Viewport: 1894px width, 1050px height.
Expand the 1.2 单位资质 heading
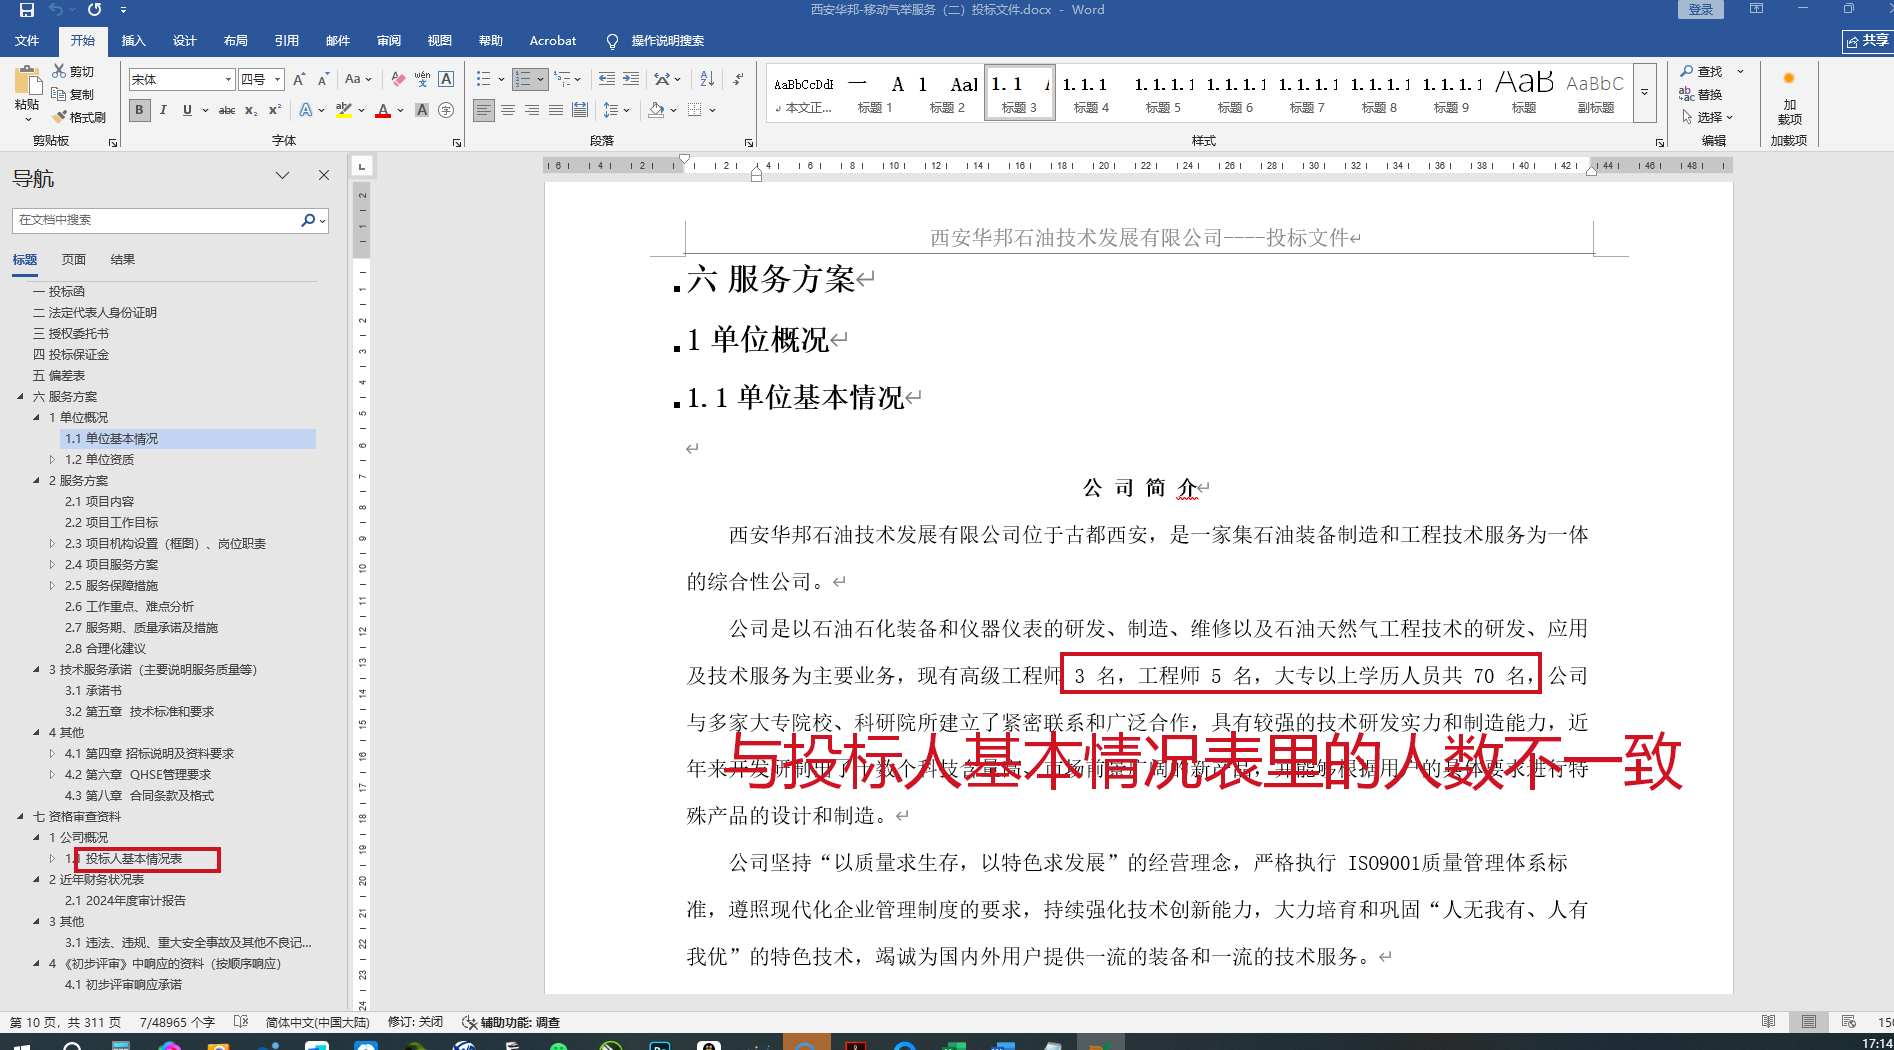pos(52,460)
